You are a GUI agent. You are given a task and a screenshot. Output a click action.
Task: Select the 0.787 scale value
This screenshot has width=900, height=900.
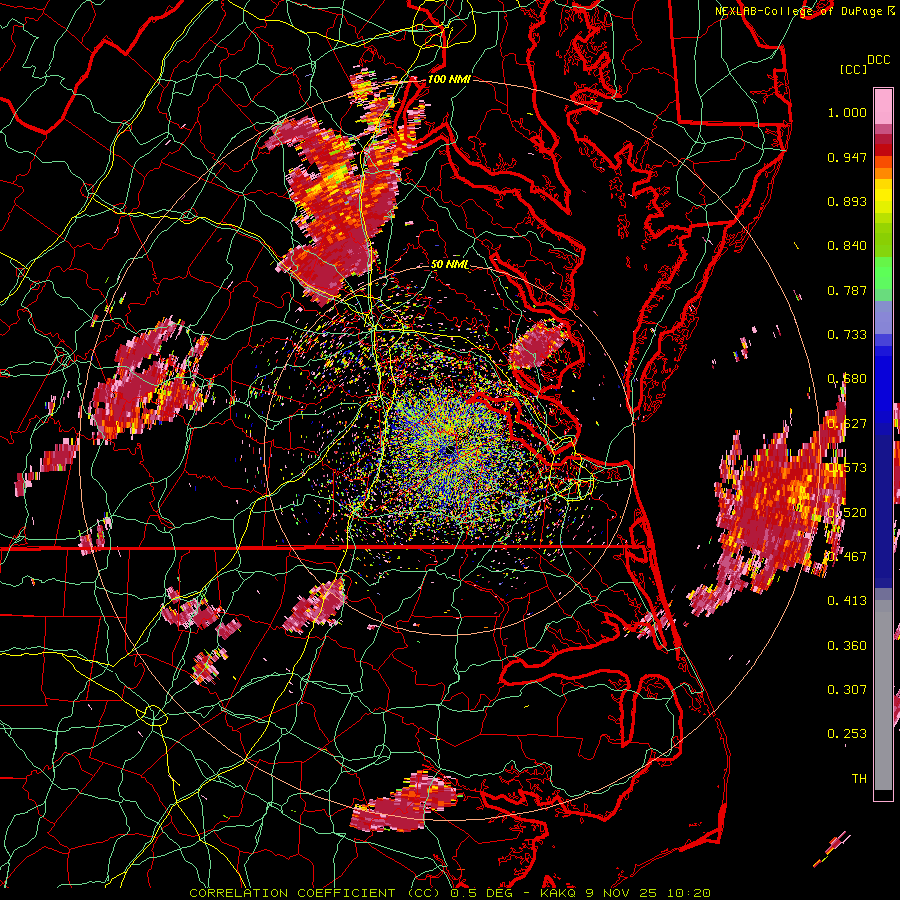click(x=847, y=290)
